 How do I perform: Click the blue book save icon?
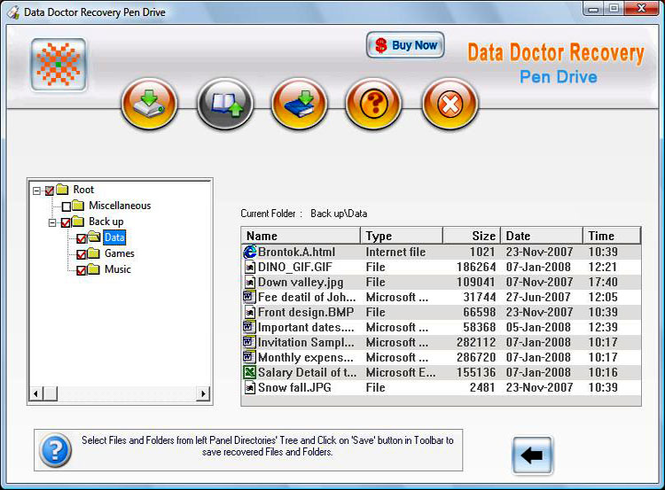tap(300, 104)
